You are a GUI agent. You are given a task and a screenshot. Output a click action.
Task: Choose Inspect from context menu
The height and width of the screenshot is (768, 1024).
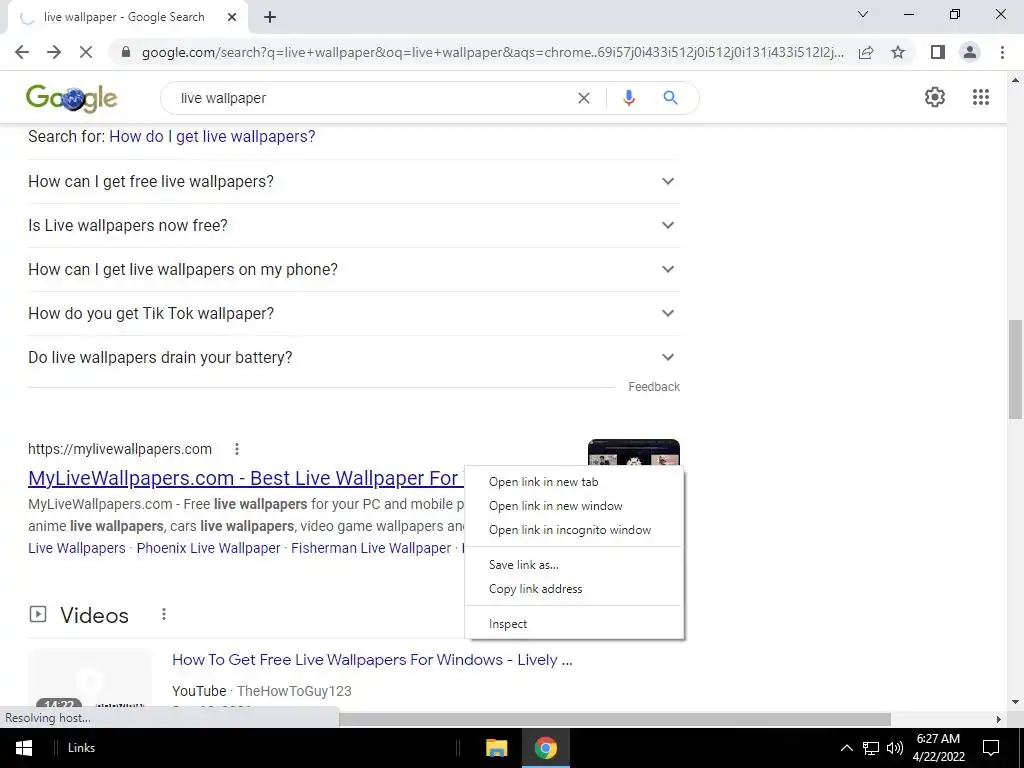tap(574, 624)
